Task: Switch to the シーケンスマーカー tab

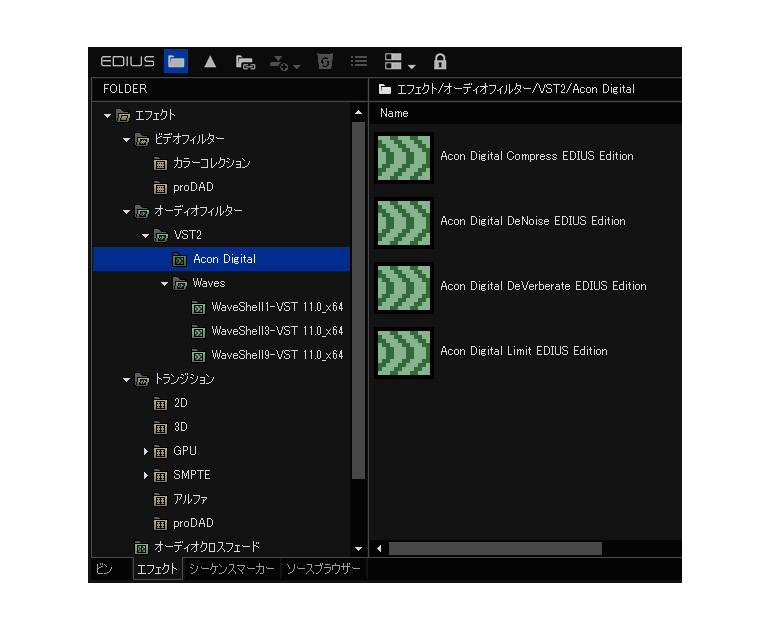Action: pyautogui.click(x=232, y=569)
